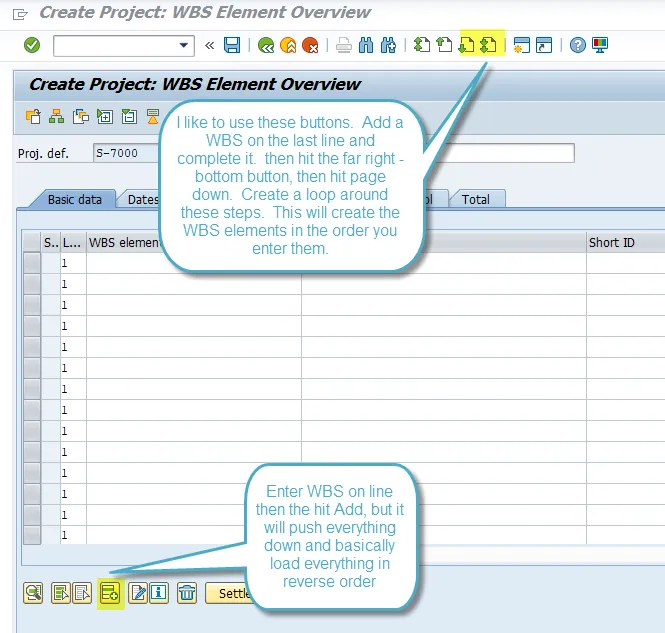Click the Print icon in the top toolbar

point(343,45)
